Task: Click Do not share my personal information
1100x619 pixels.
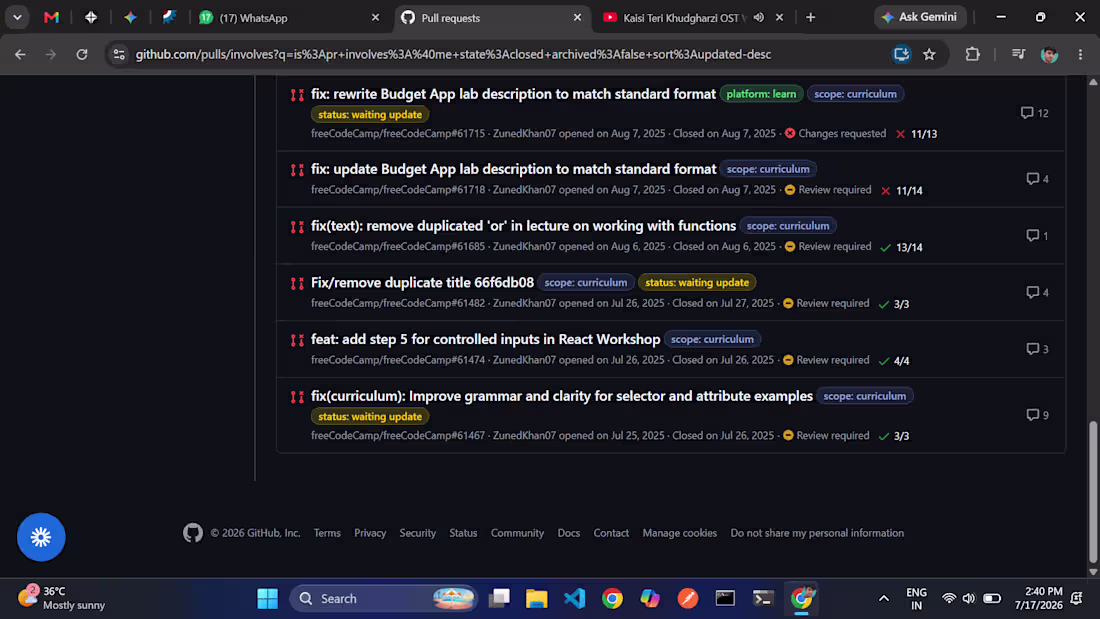Action: [x=817, y=533]
